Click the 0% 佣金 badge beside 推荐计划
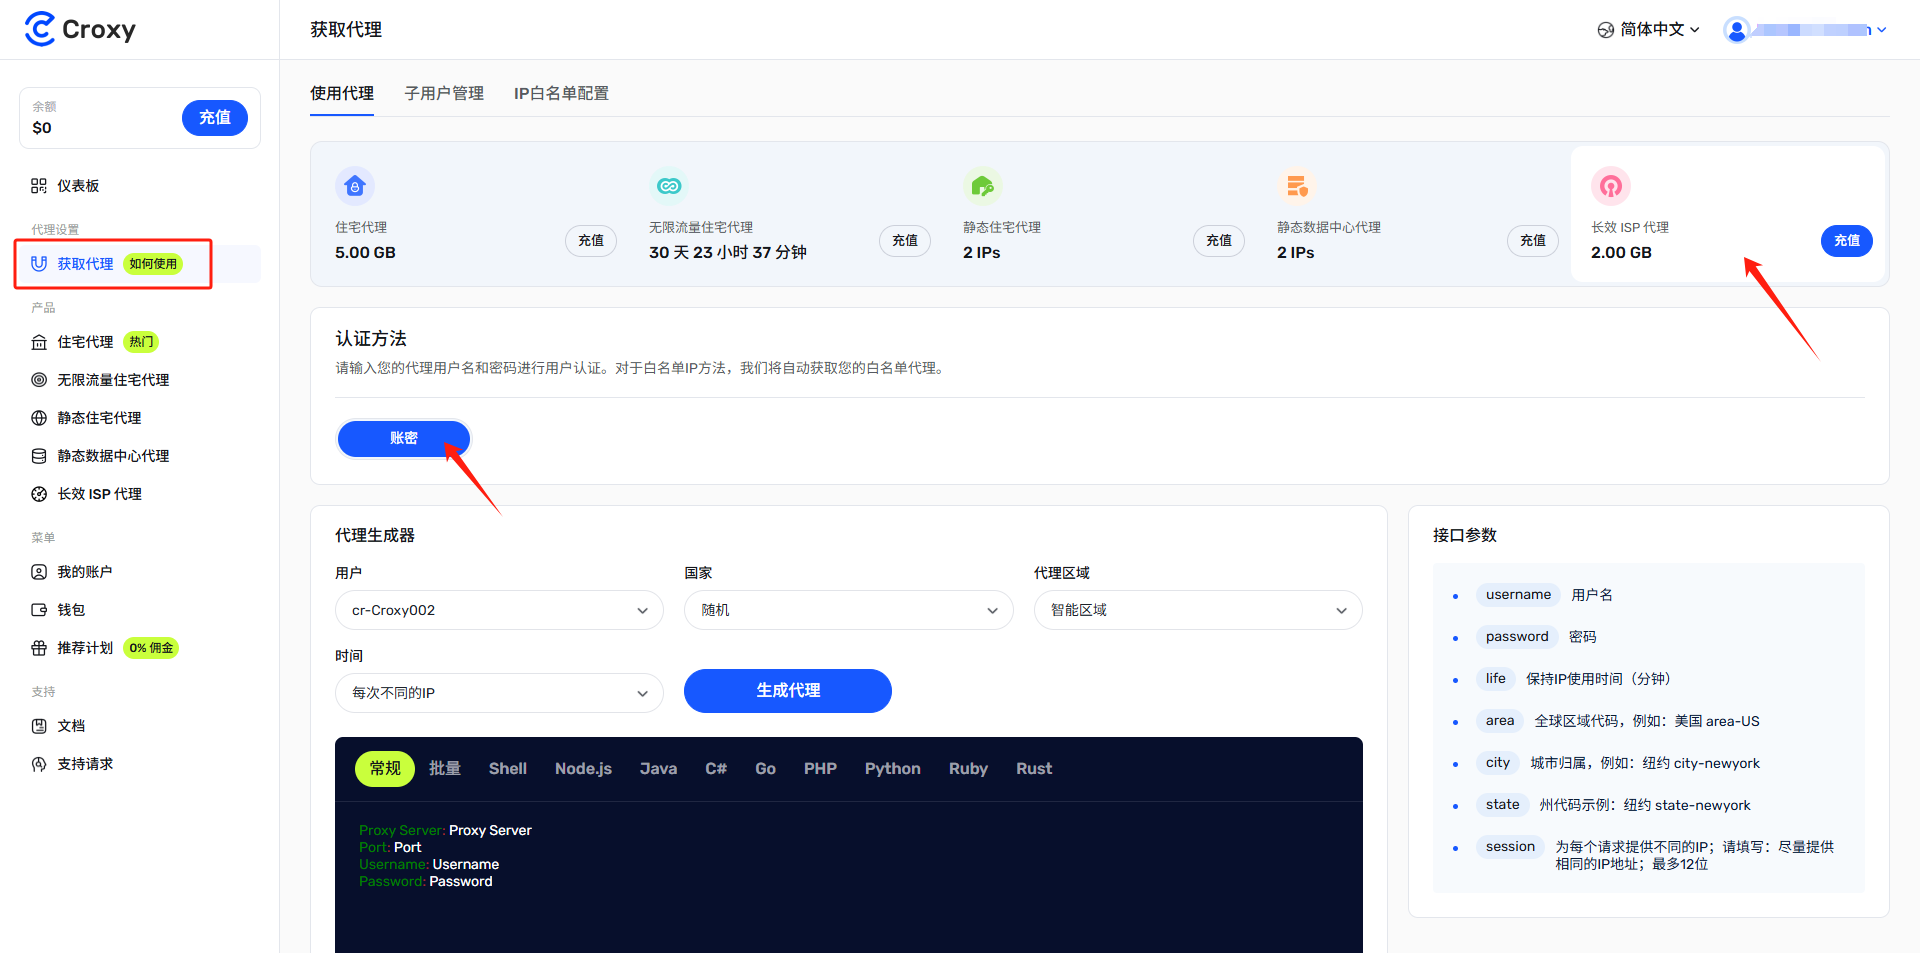This screenshot has width=1920, height=953. (x=151, y=648)
